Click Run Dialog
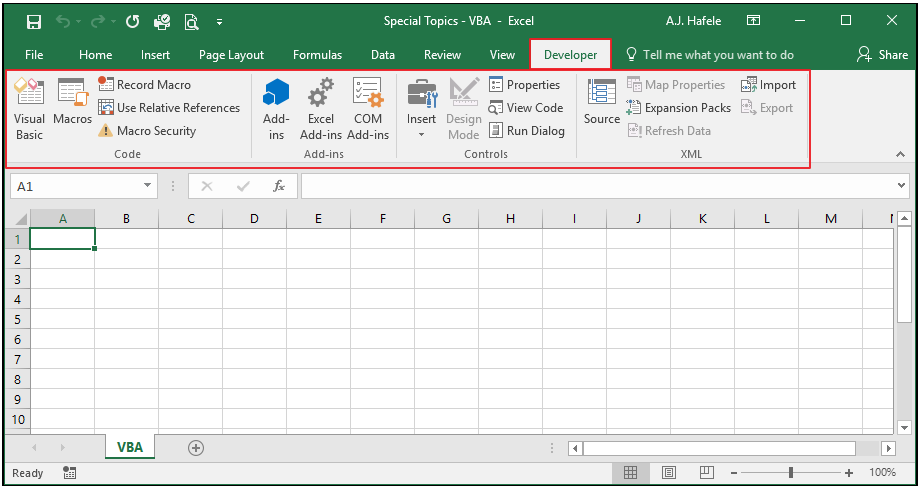The image size is (919, 487). (x=527, y=131)
